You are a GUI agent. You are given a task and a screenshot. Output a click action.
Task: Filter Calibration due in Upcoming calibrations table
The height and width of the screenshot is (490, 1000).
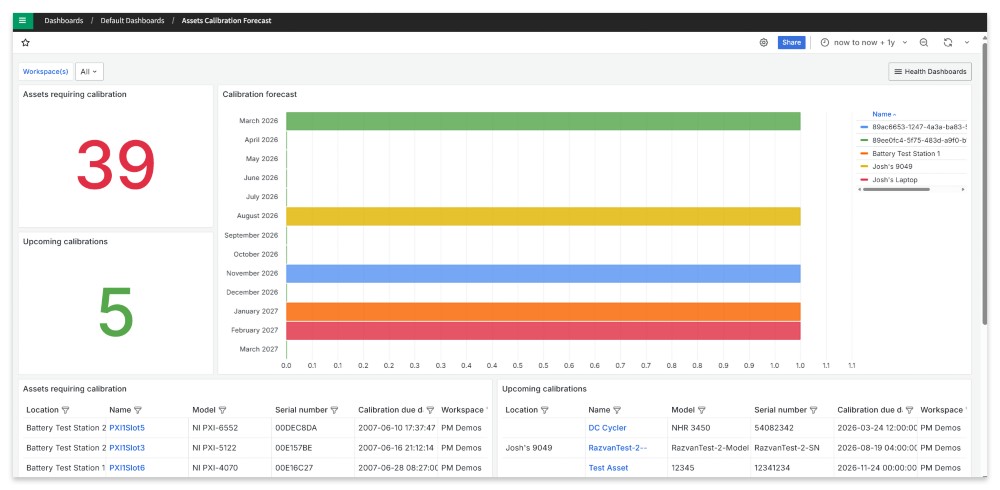point(909,410)
